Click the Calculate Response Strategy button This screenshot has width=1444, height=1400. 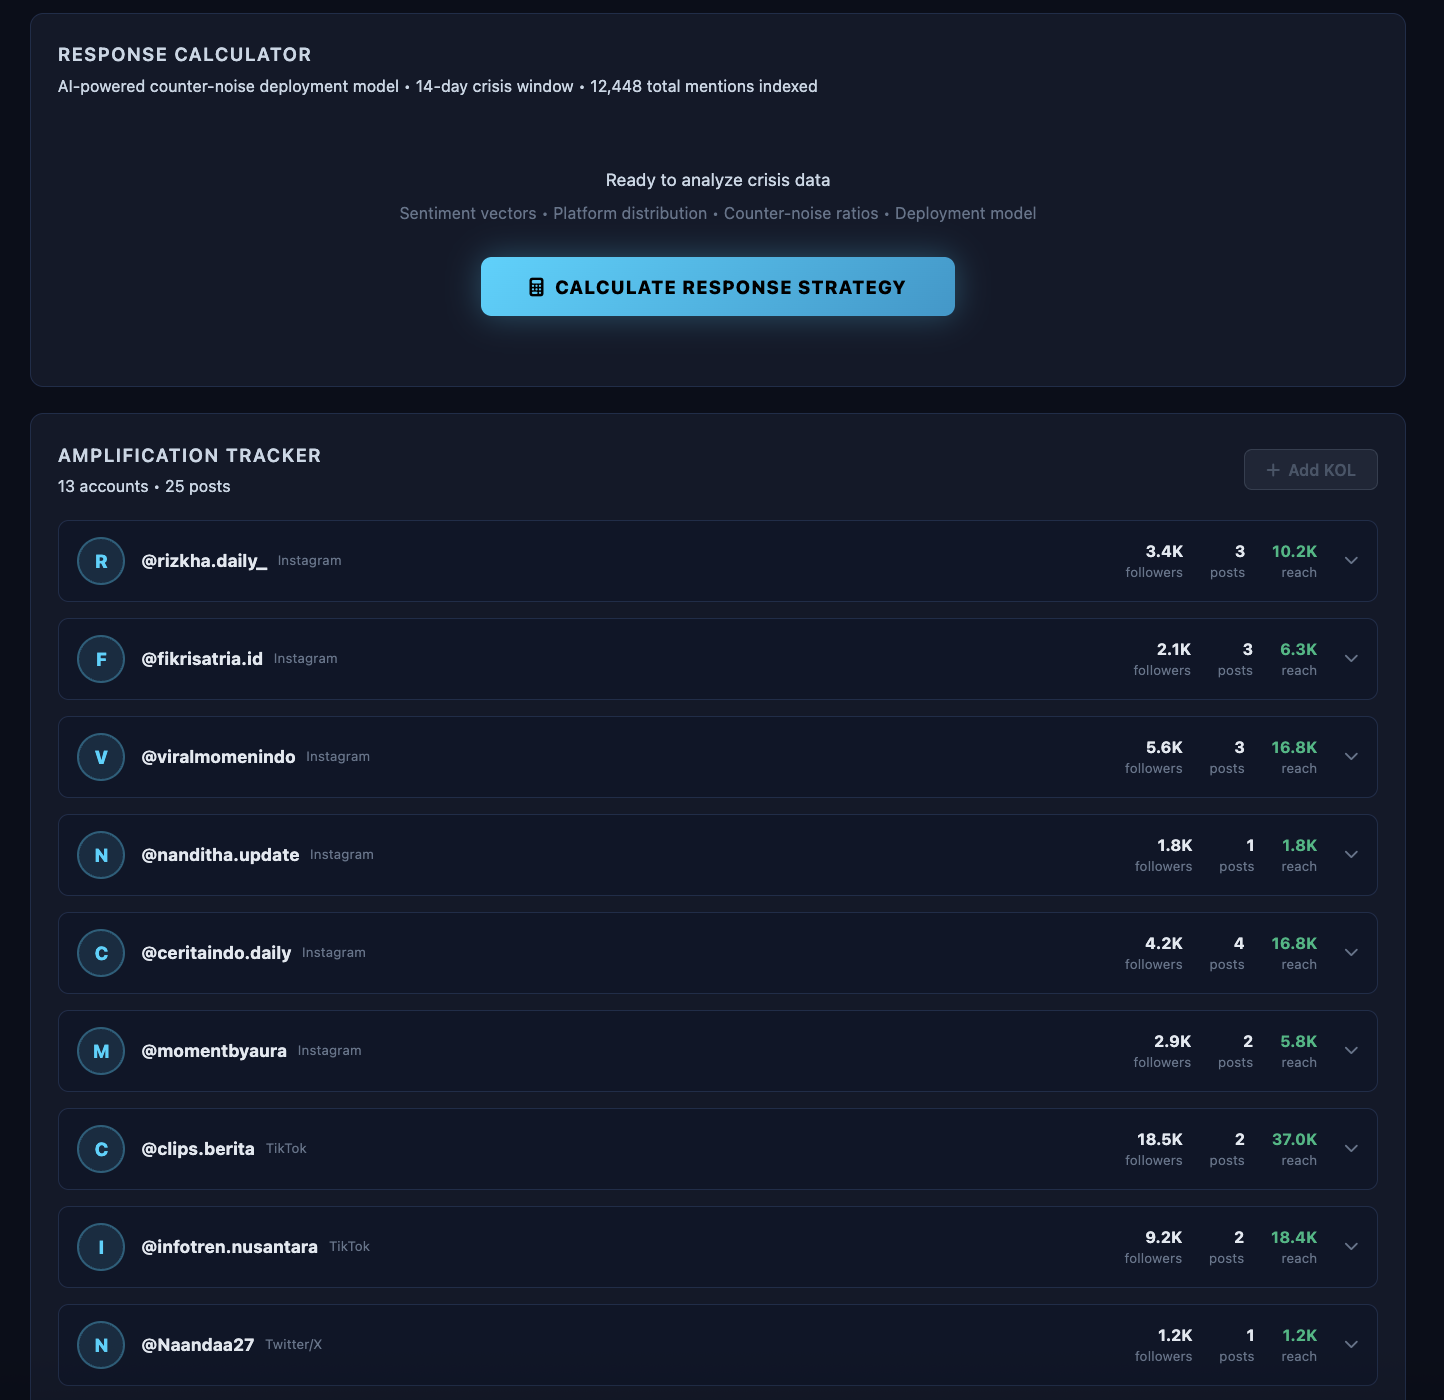[x=718, y=287]
